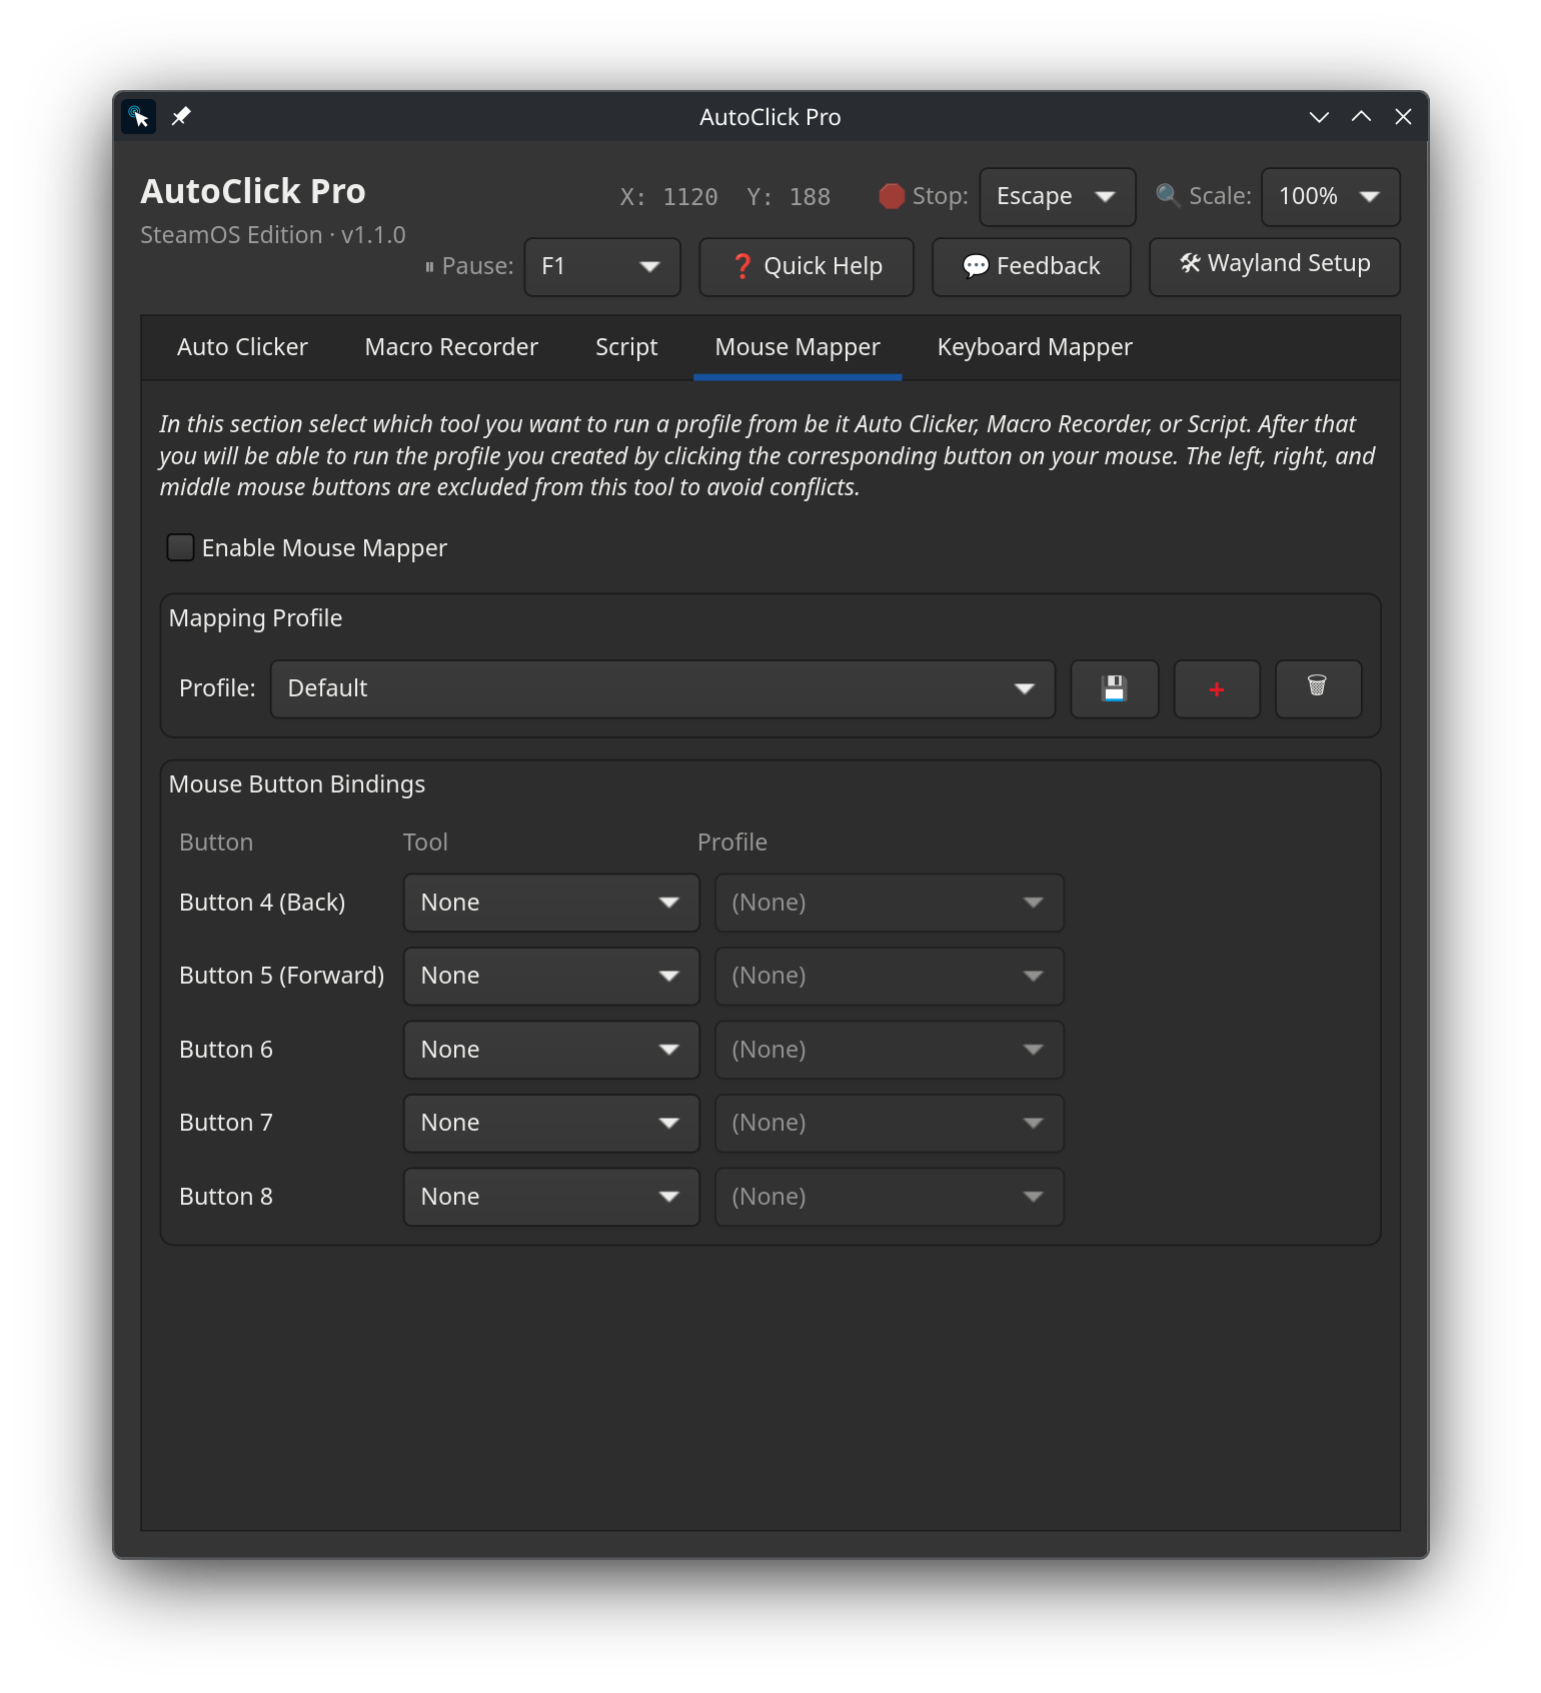Screen dimensions: 1541x1693
Task: Add a new mapping profile with the red plus
Action: pos(1216,688)
